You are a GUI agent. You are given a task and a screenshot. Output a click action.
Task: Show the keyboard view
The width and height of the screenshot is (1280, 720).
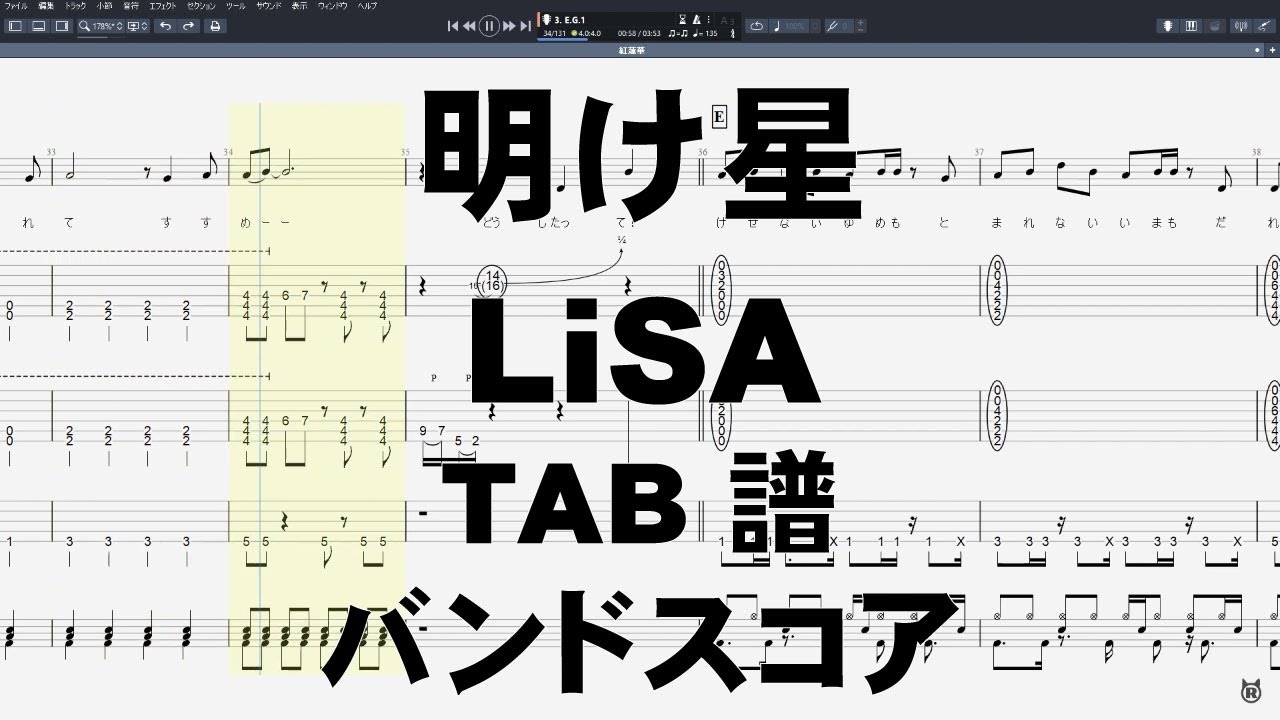point(1191,26)
